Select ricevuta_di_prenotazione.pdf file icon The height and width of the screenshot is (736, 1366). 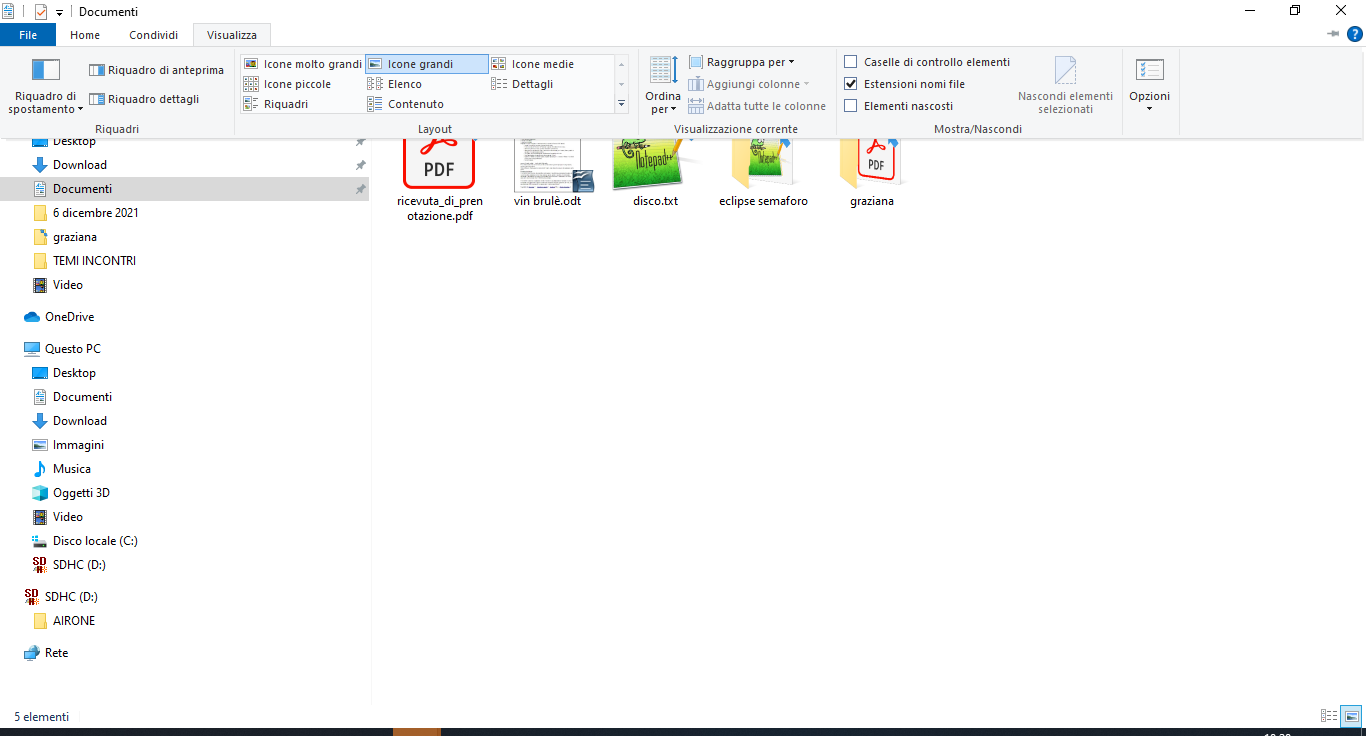coord(439,164)
